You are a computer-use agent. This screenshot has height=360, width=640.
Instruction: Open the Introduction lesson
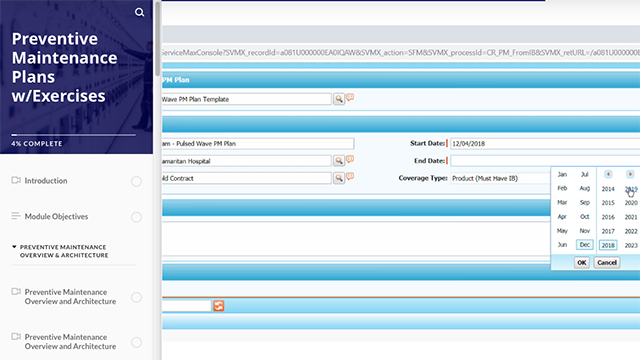(x=46, y=181)
